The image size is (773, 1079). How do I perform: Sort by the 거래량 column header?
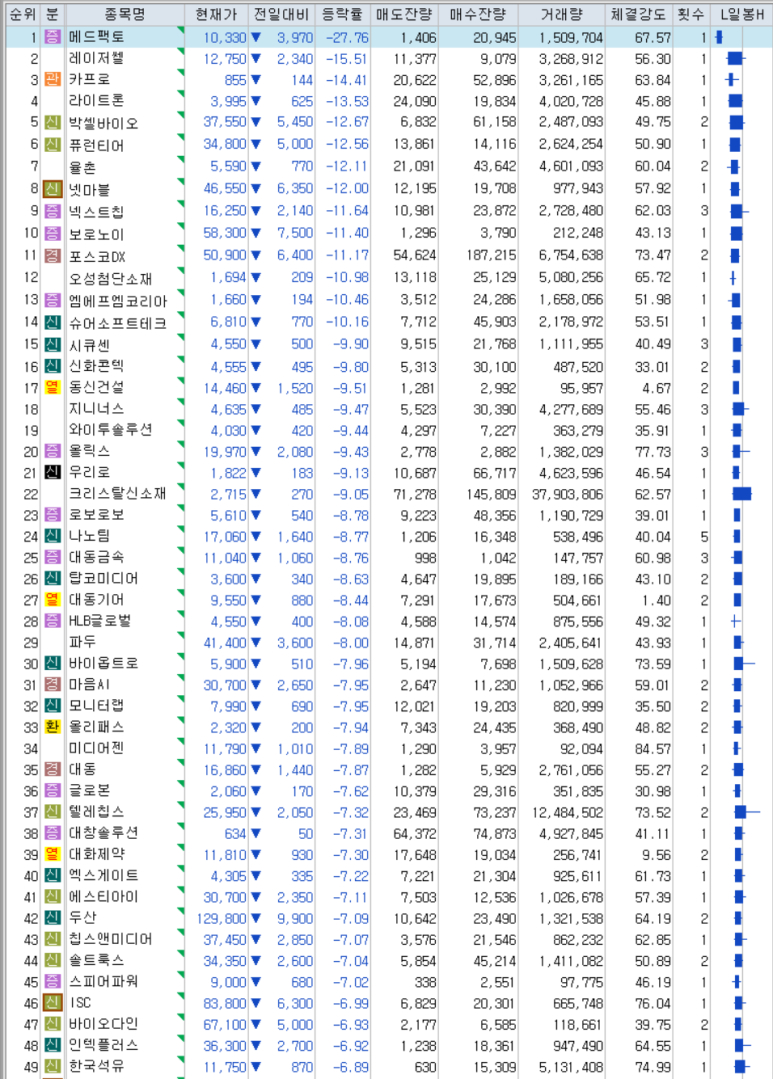click(561, 14)
